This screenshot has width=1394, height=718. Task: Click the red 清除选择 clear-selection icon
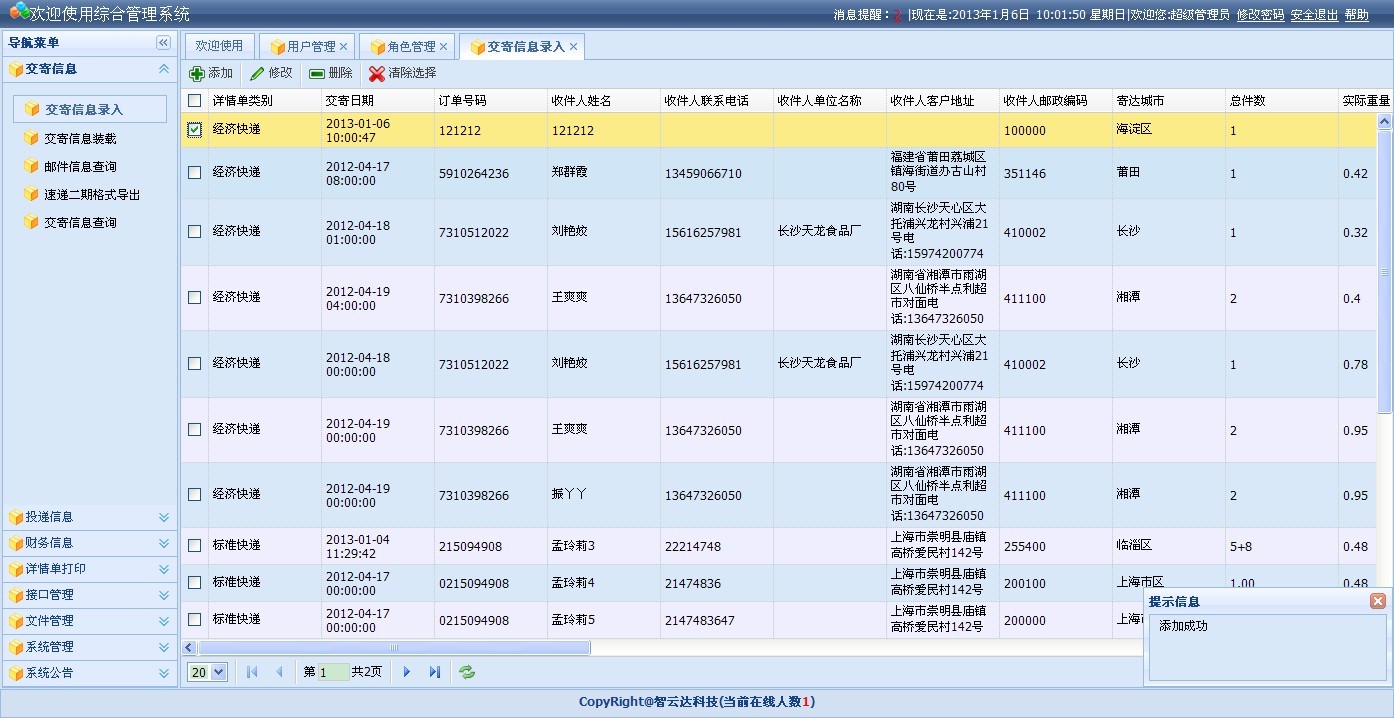coord(377,73)
